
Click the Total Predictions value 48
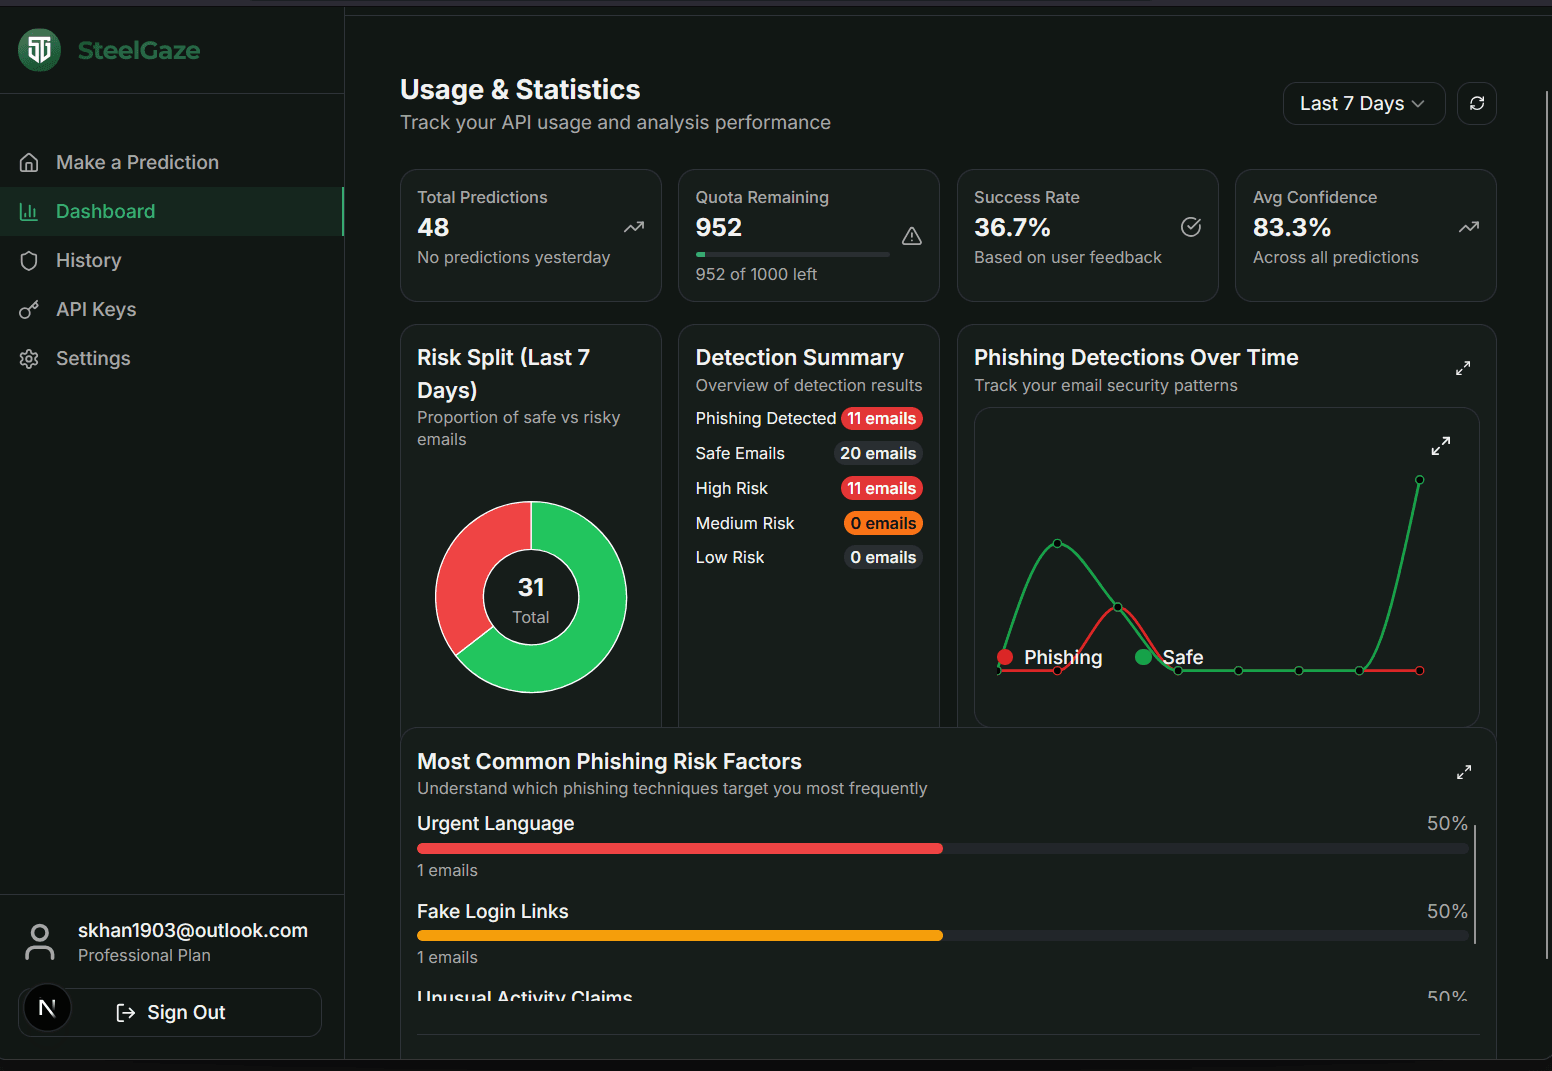pyautogui.click(x=433, y=227)
